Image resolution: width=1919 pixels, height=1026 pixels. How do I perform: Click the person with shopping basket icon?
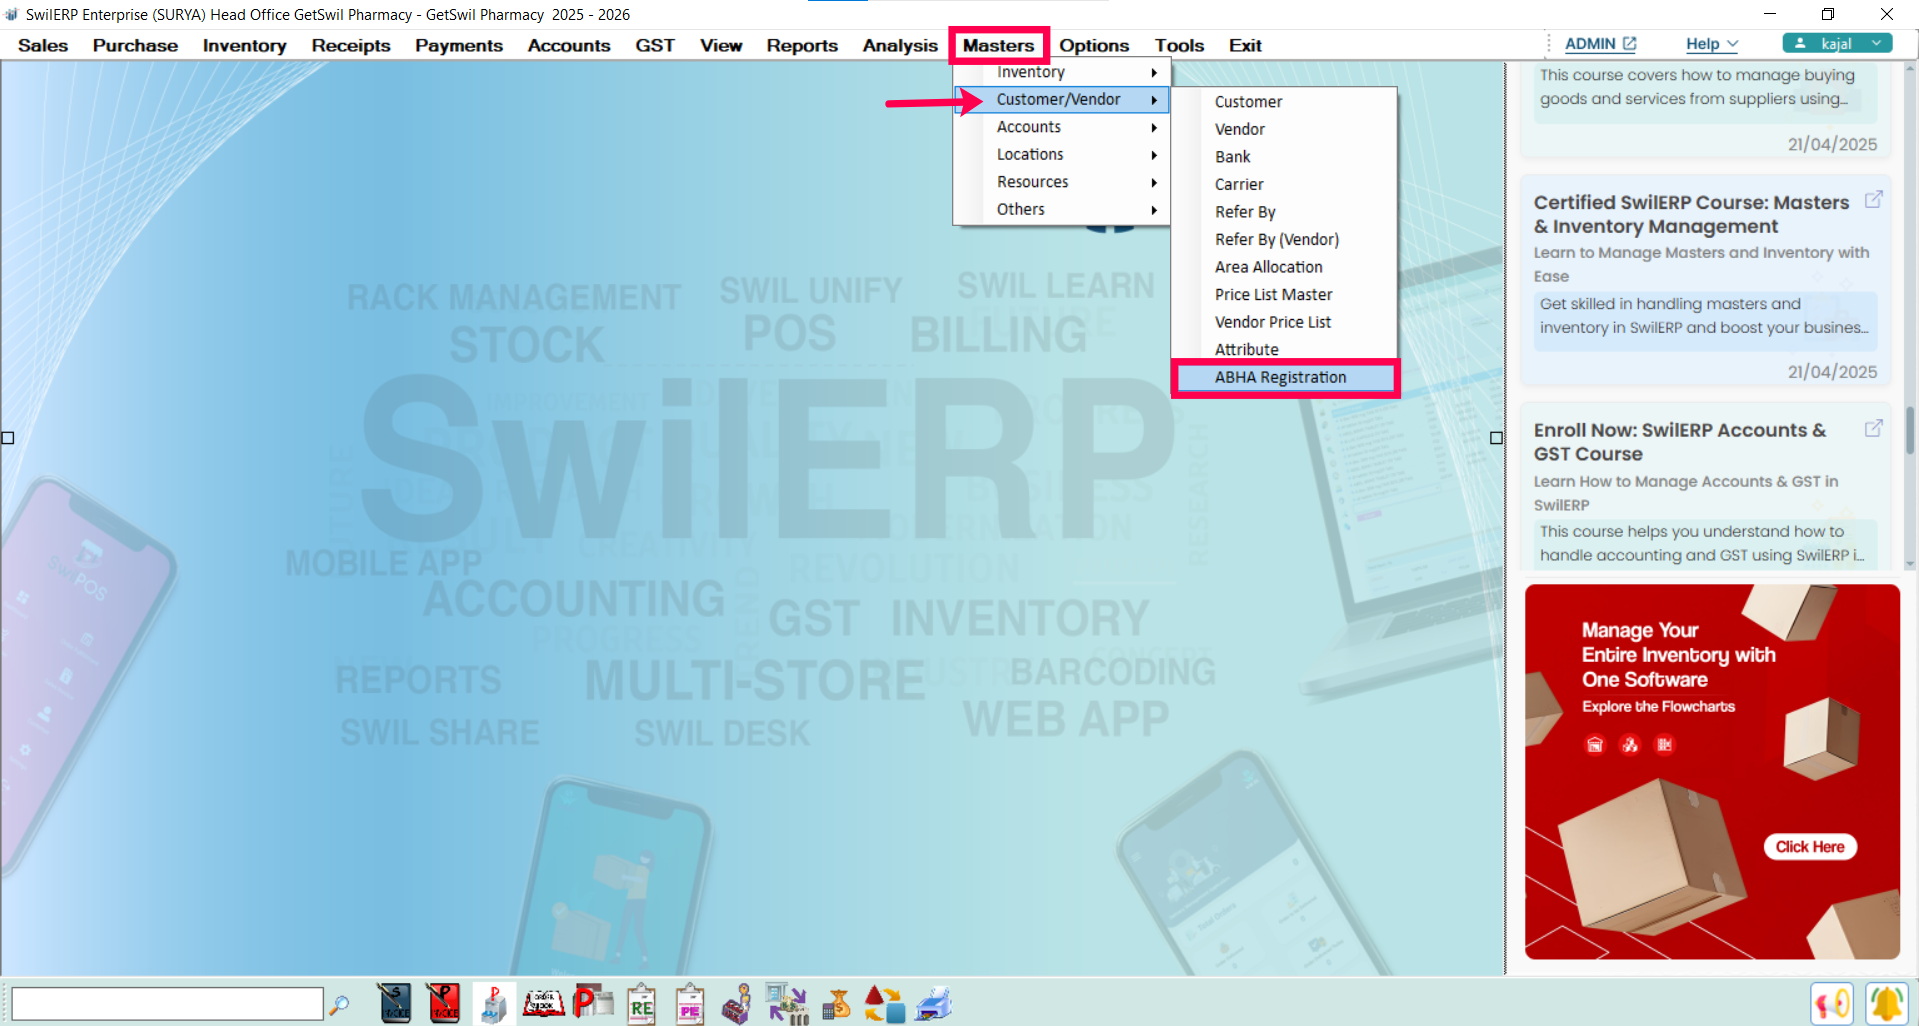tap(738, 1004)
